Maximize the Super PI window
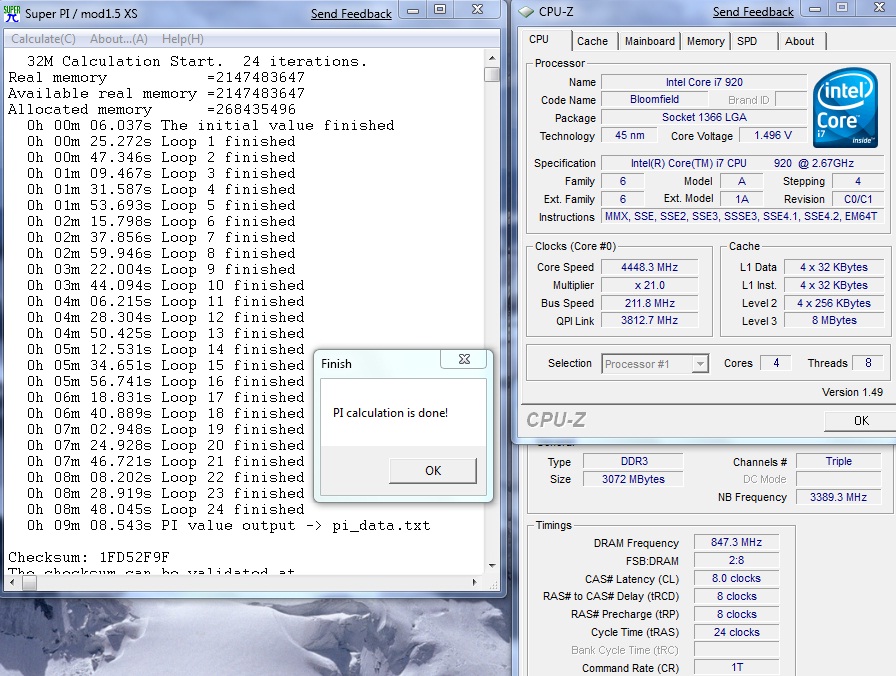896x676 pixels. [440, 10]
